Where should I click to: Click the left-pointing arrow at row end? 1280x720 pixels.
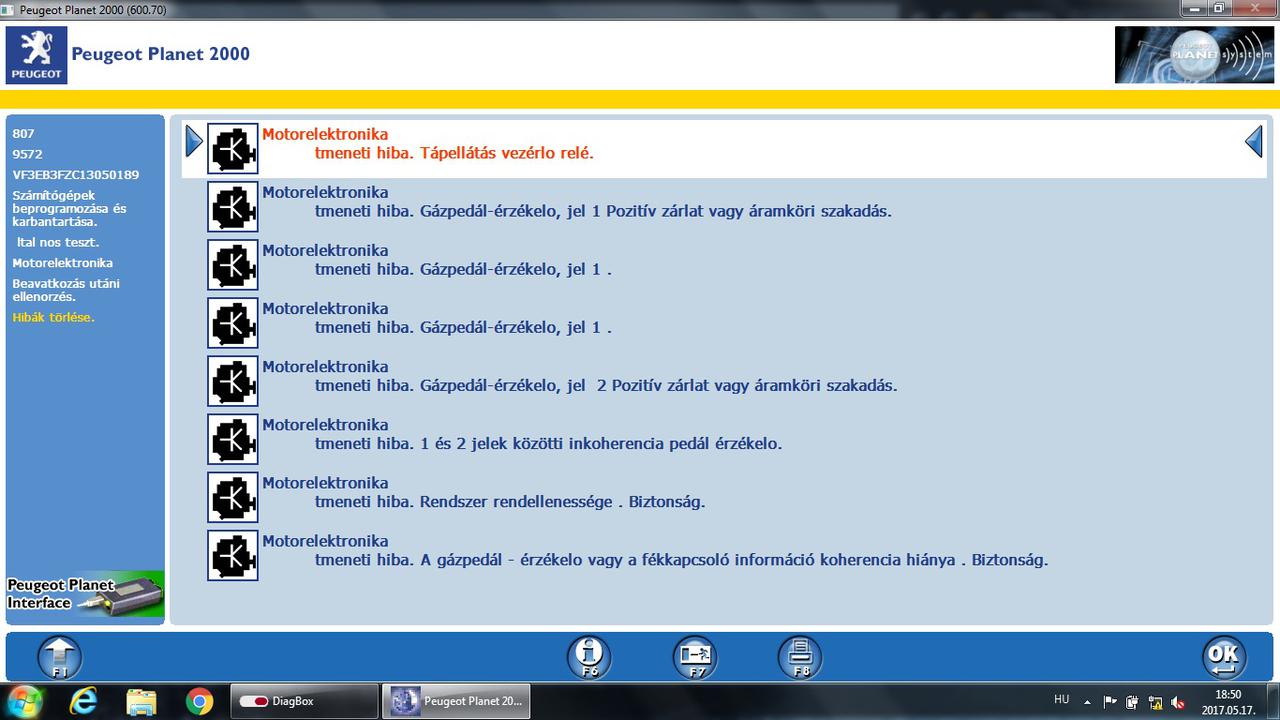[x=1253, y=142]
